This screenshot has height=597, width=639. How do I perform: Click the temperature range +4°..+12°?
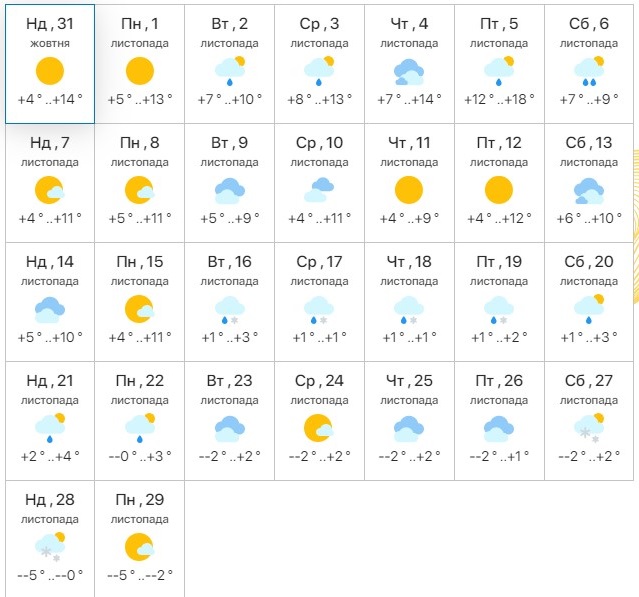click(x=499, y=218)
